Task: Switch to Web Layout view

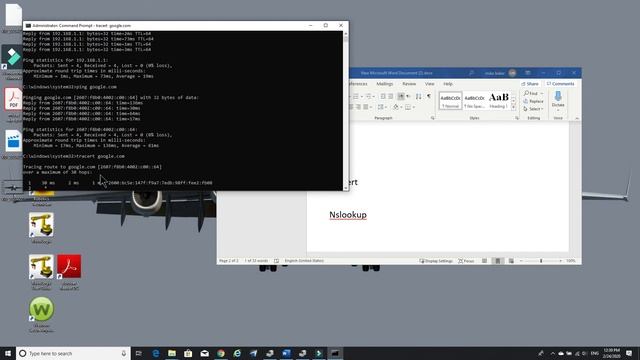Action: [511, 260]
